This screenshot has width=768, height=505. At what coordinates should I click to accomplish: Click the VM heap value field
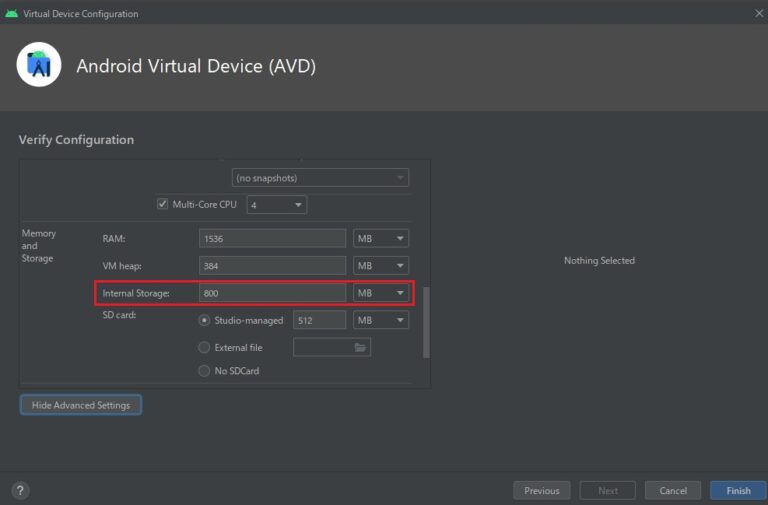click(x=272, y=265)
